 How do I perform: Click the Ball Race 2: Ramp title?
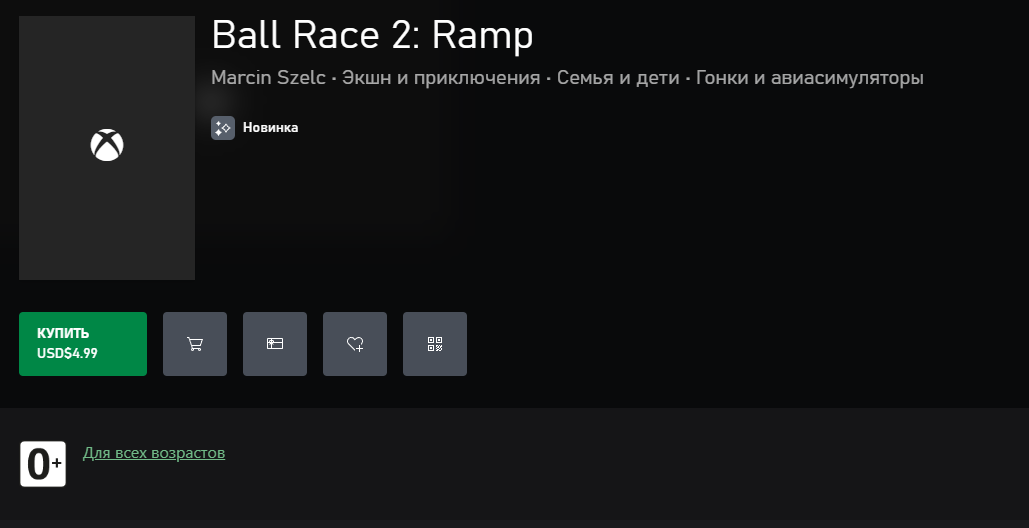tap(372, 35)
